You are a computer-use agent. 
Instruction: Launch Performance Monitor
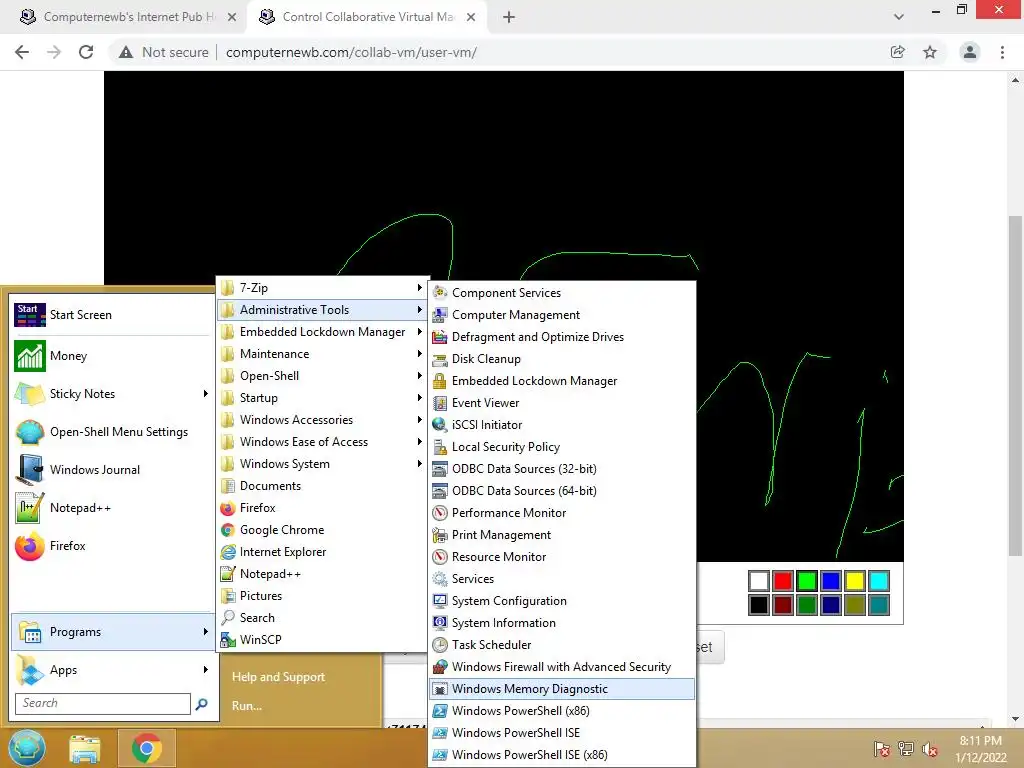click(562, 513)
